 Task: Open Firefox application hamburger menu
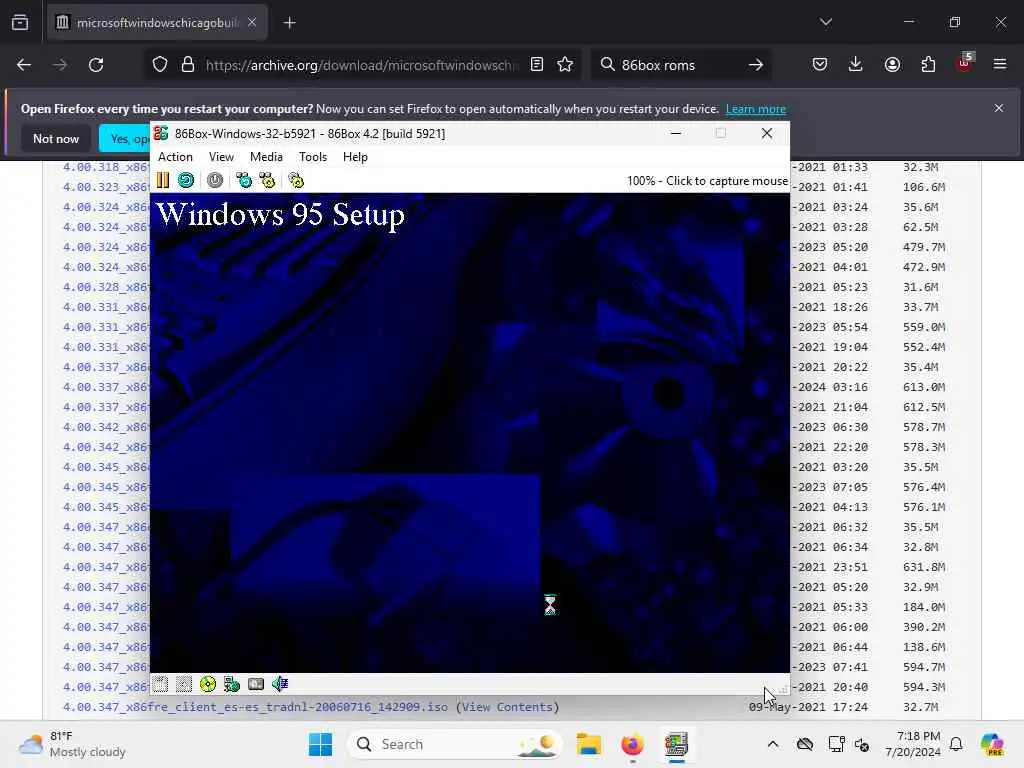1000,64
